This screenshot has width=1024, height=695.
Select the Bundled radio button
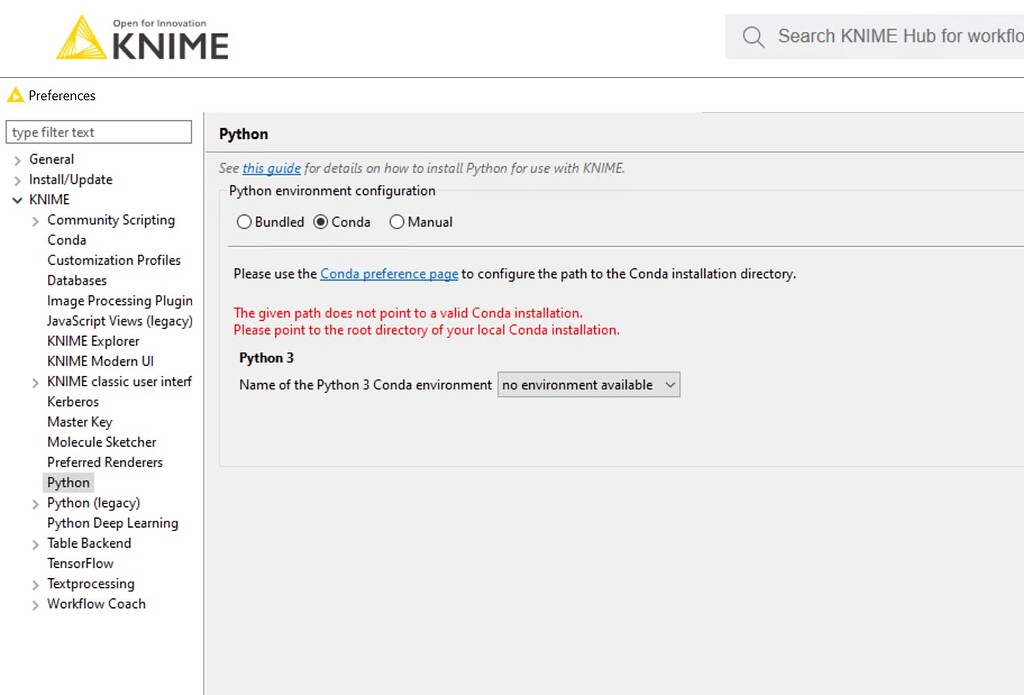pos(244,222)
